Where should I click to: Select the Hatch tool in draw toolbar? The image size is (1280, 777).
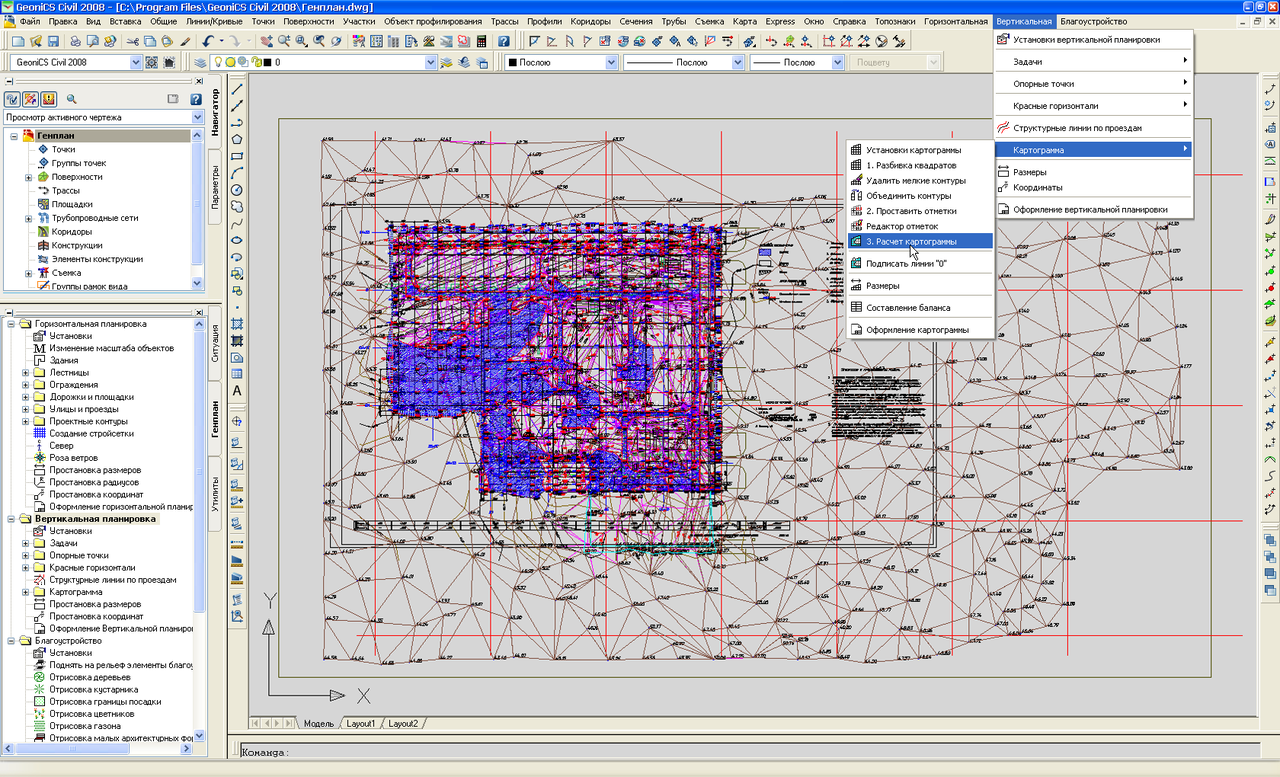[238, 324]
